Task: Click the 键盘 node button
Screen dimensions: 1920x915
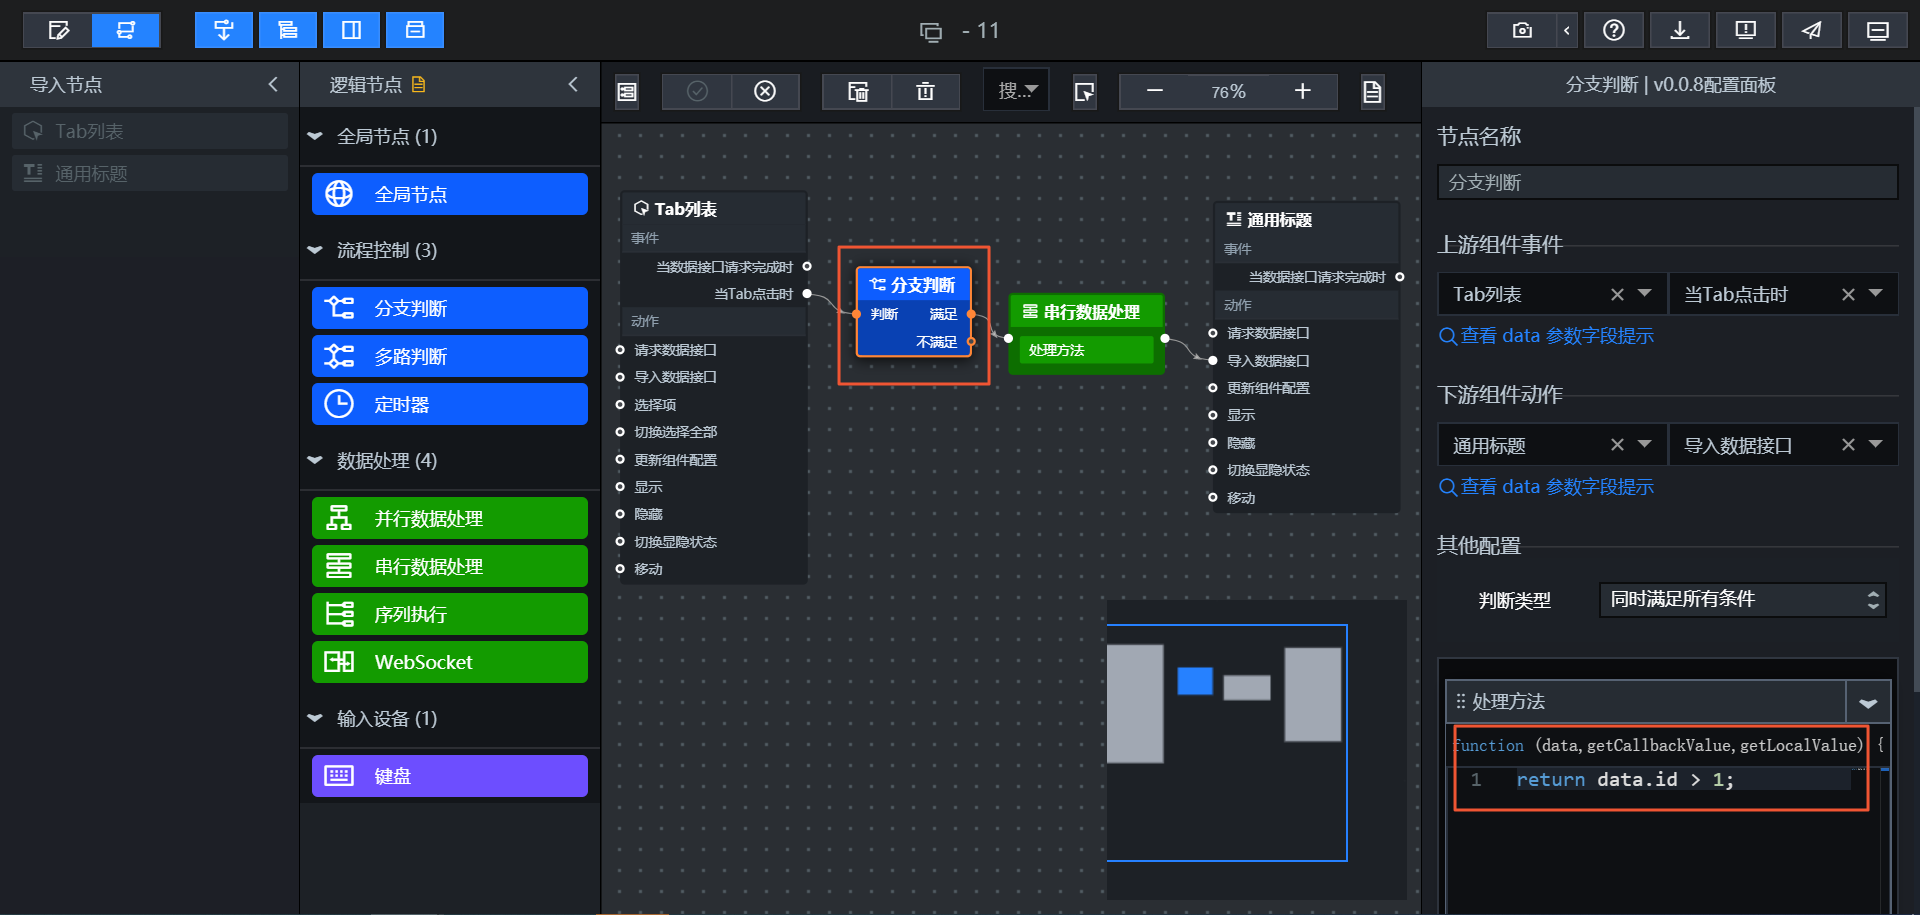Action: click(x=450, y=776)
